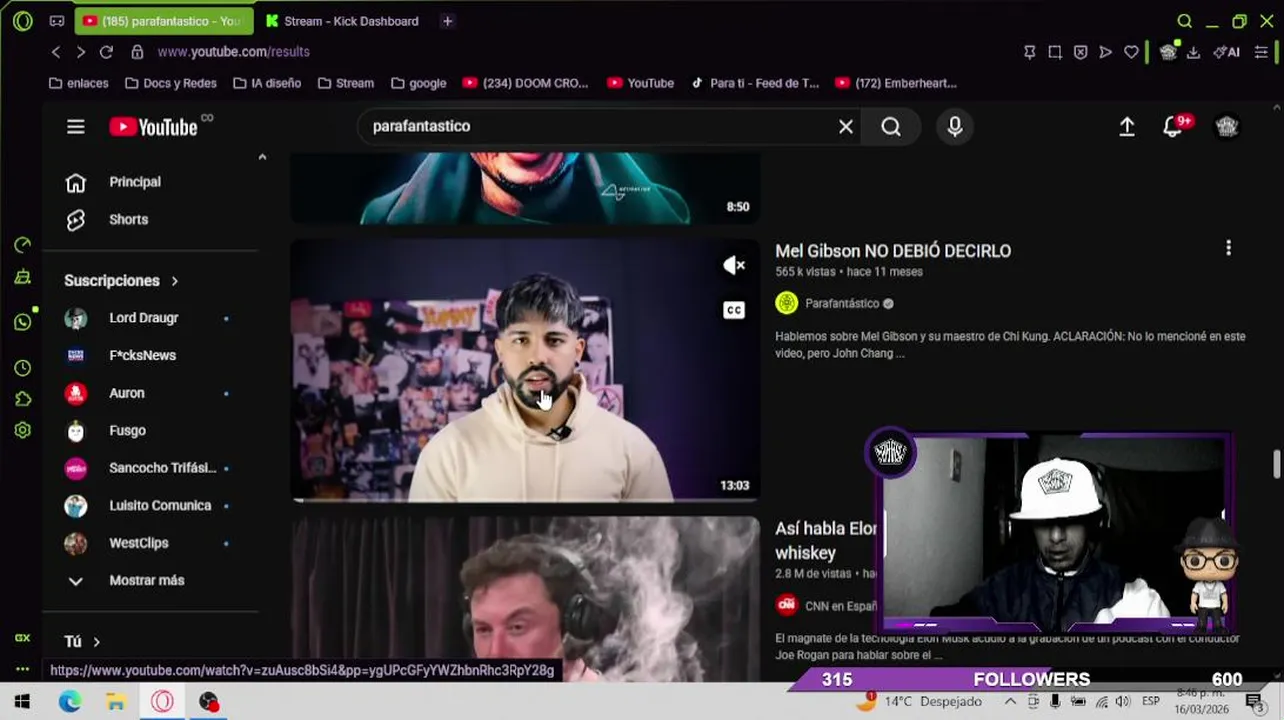Screen dimensions: 1284x720
Task: Open options for Mel Gibson NO DEBIÓ DECIRLO
Action: tap(1228, 248)
